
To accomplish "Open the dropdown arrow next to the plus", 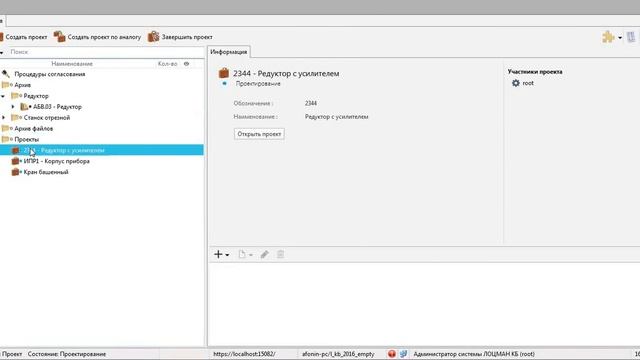I will 227,255.
